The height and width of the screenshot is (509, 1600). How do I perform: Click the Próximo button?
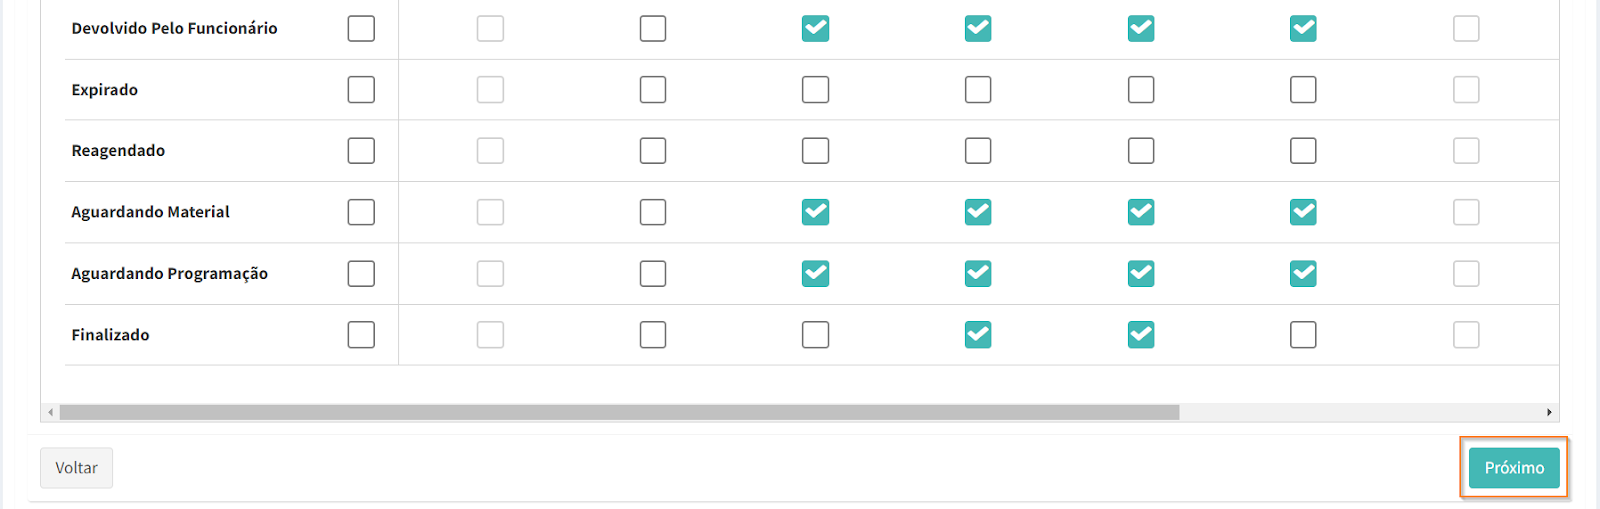(1513, 468)
